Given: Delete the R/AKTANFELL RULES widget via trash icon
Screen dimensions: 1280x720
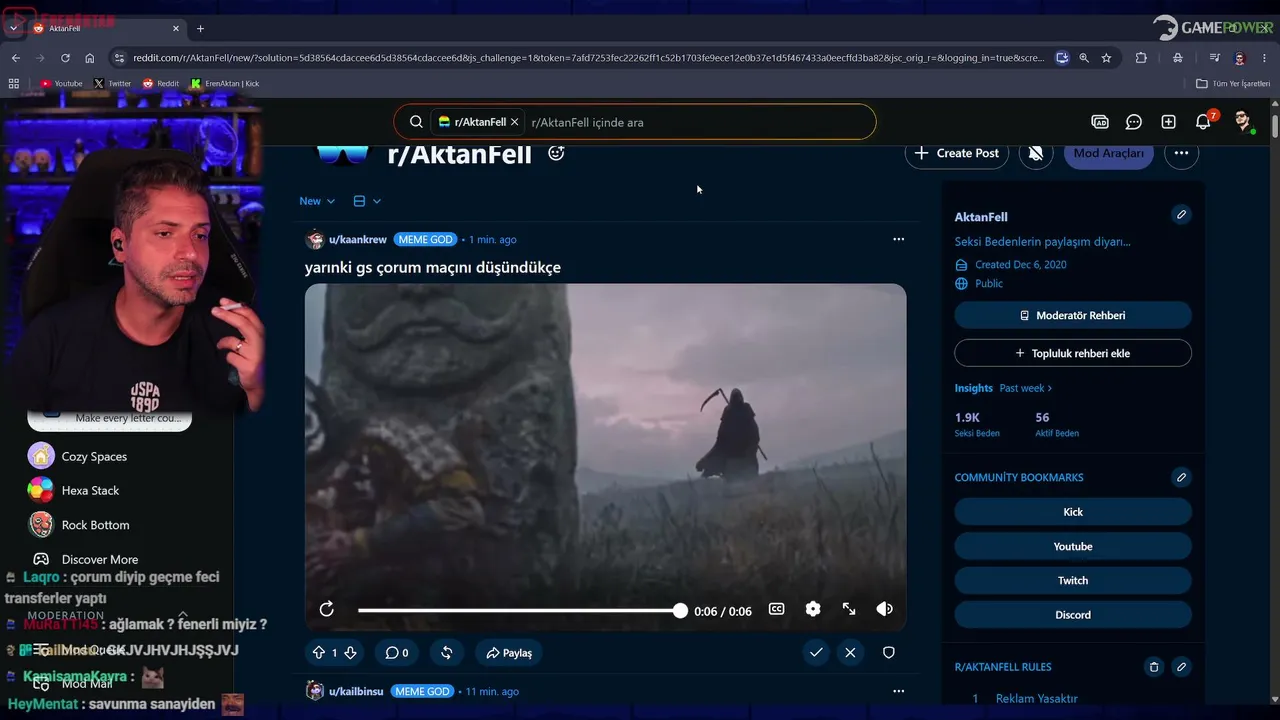Looking at the screenshot, I should tap(1154, 667).
